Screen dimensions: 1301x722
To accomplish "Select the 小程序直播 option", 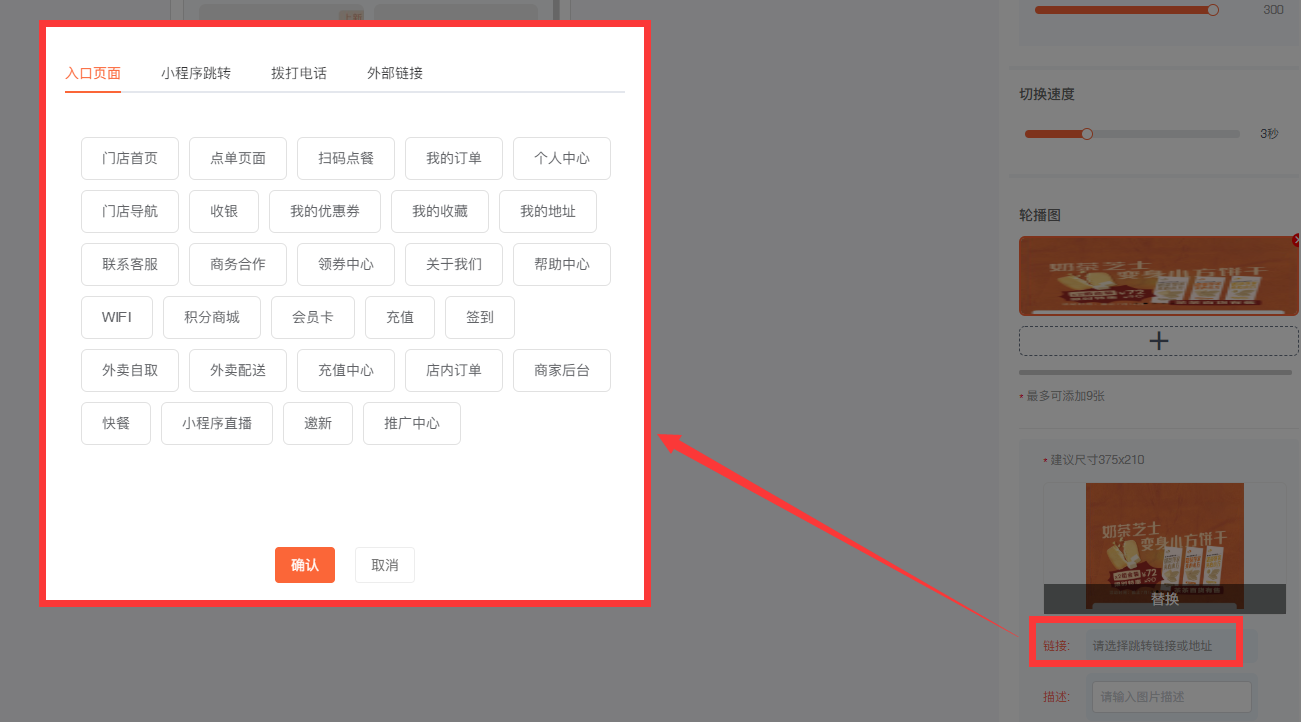I will coord(217,423).
